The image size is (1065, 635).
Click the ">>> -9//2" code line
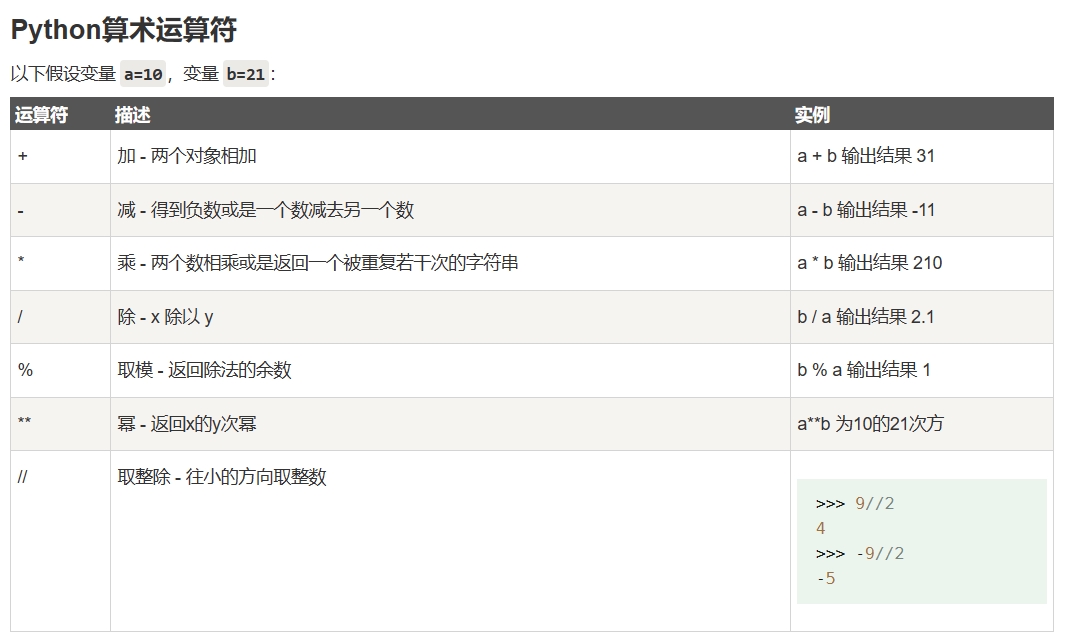pyautogui.click(x=860, y=554)
